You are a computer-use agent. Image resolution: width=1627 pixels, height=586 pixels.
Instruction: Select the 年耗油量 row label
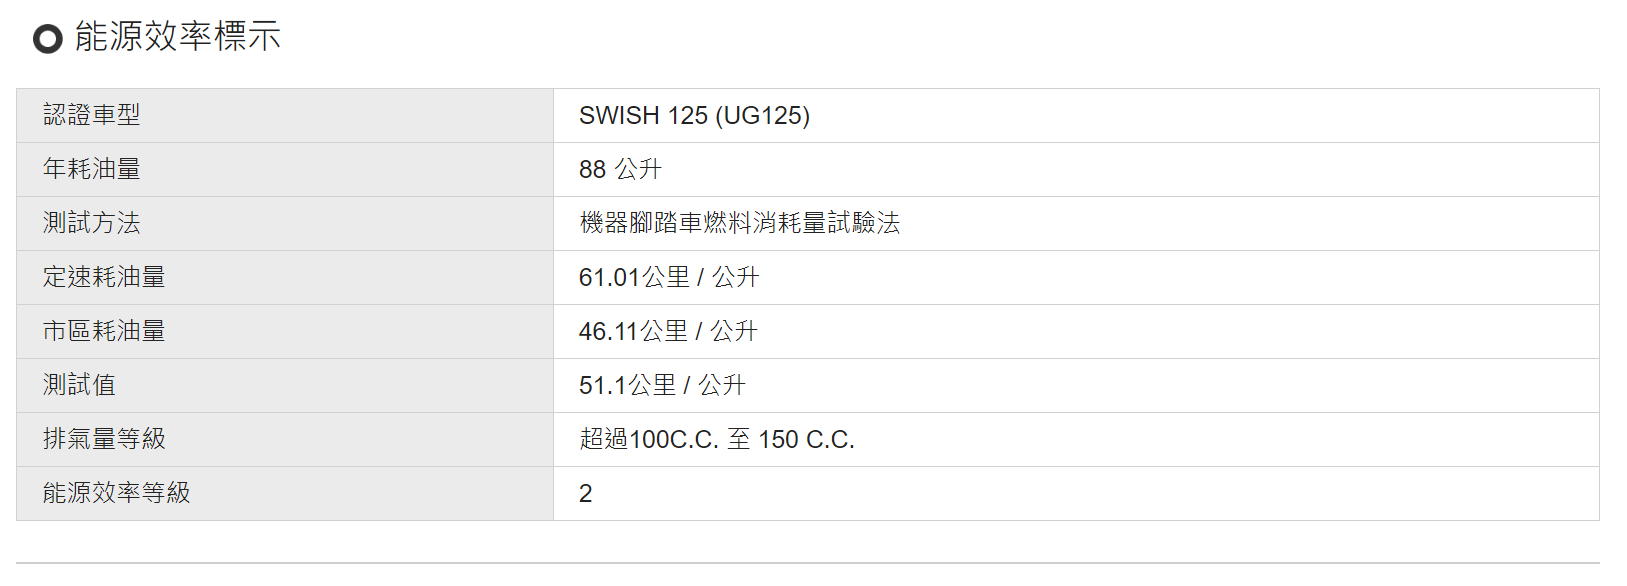click(x=285, y=169)
